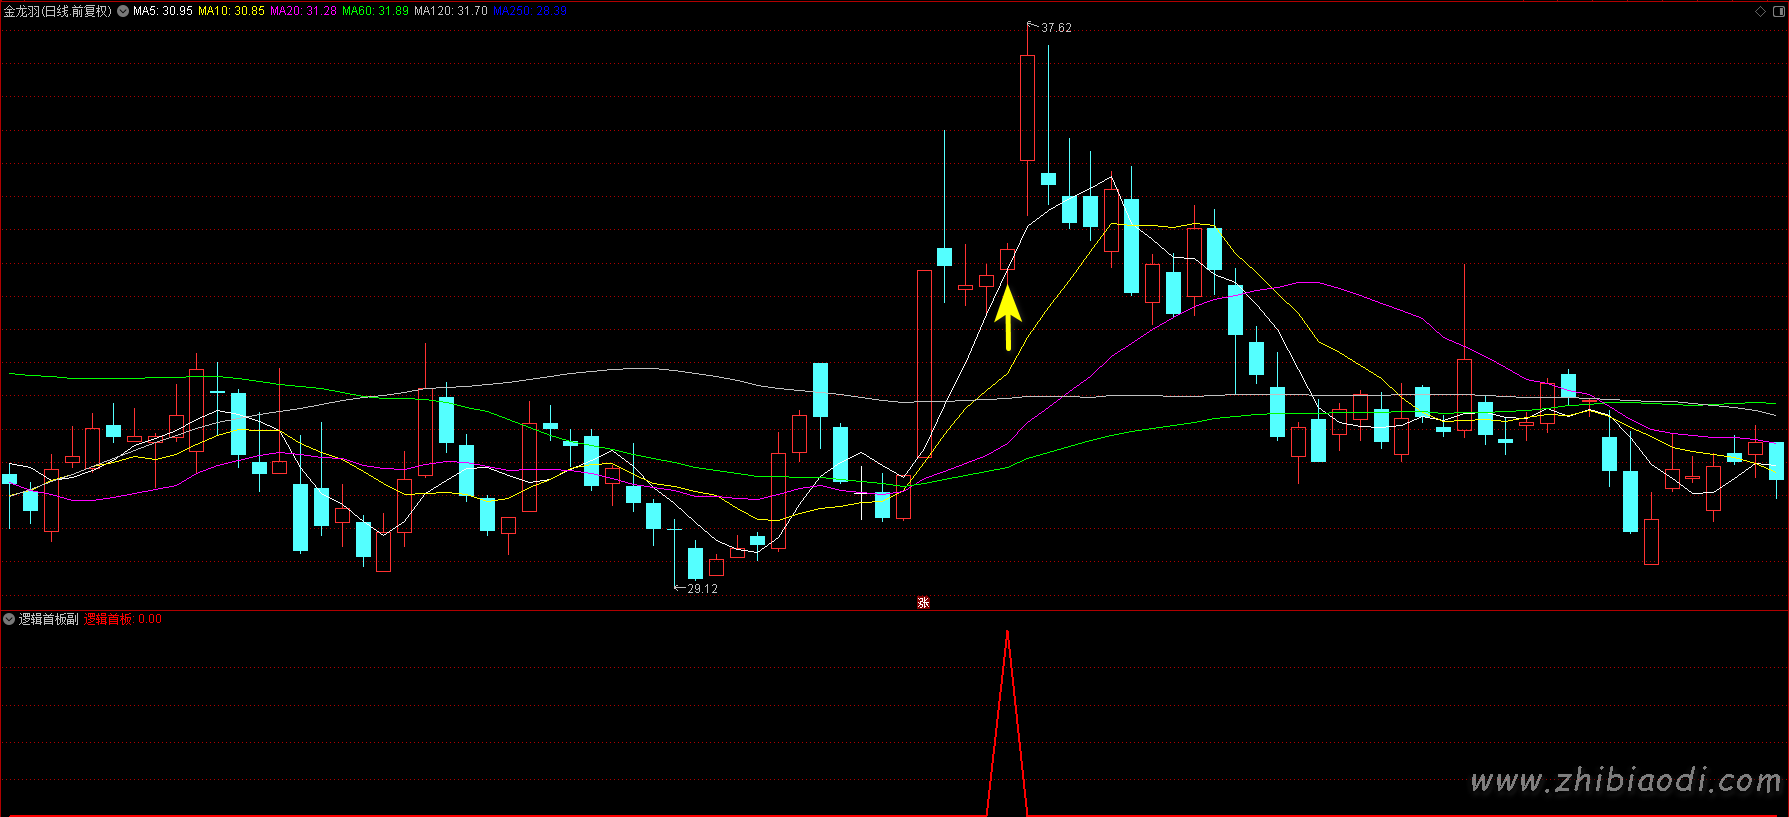1789x817 pixels.
Task: Select the yellow MA10 indicator label
Action: click(x=231, y=11)
